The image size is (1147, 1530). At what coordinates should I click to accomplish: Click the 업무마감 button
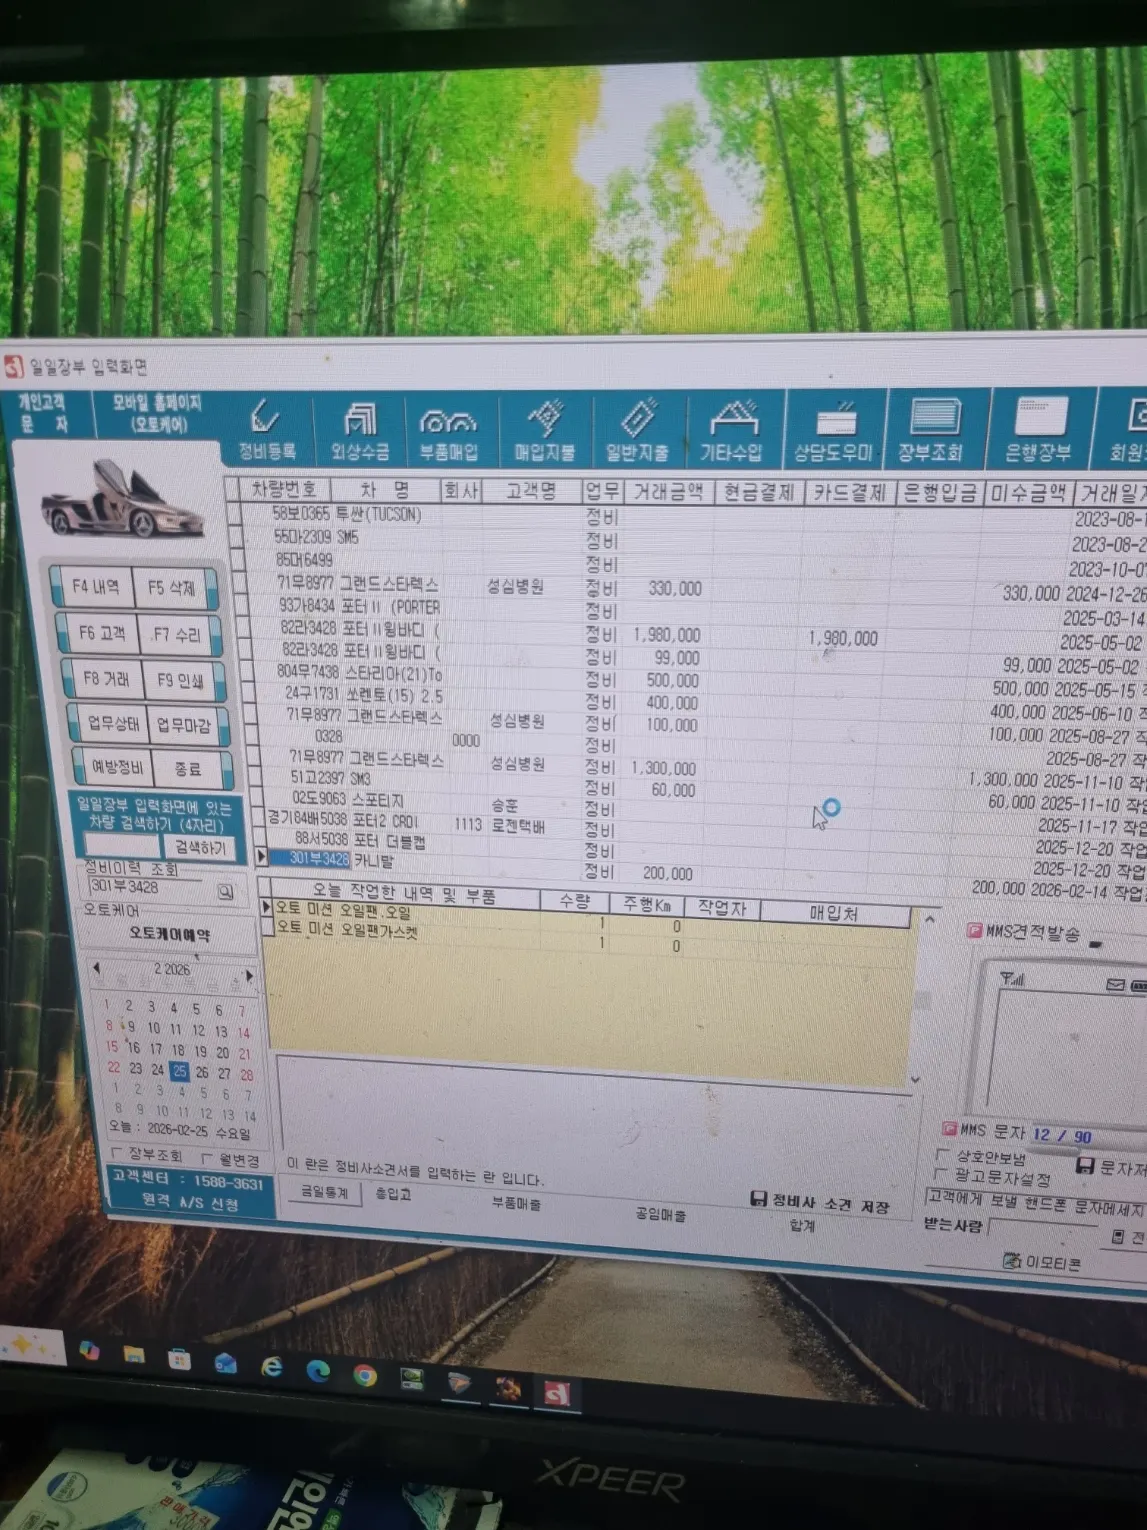click(185, 725)
